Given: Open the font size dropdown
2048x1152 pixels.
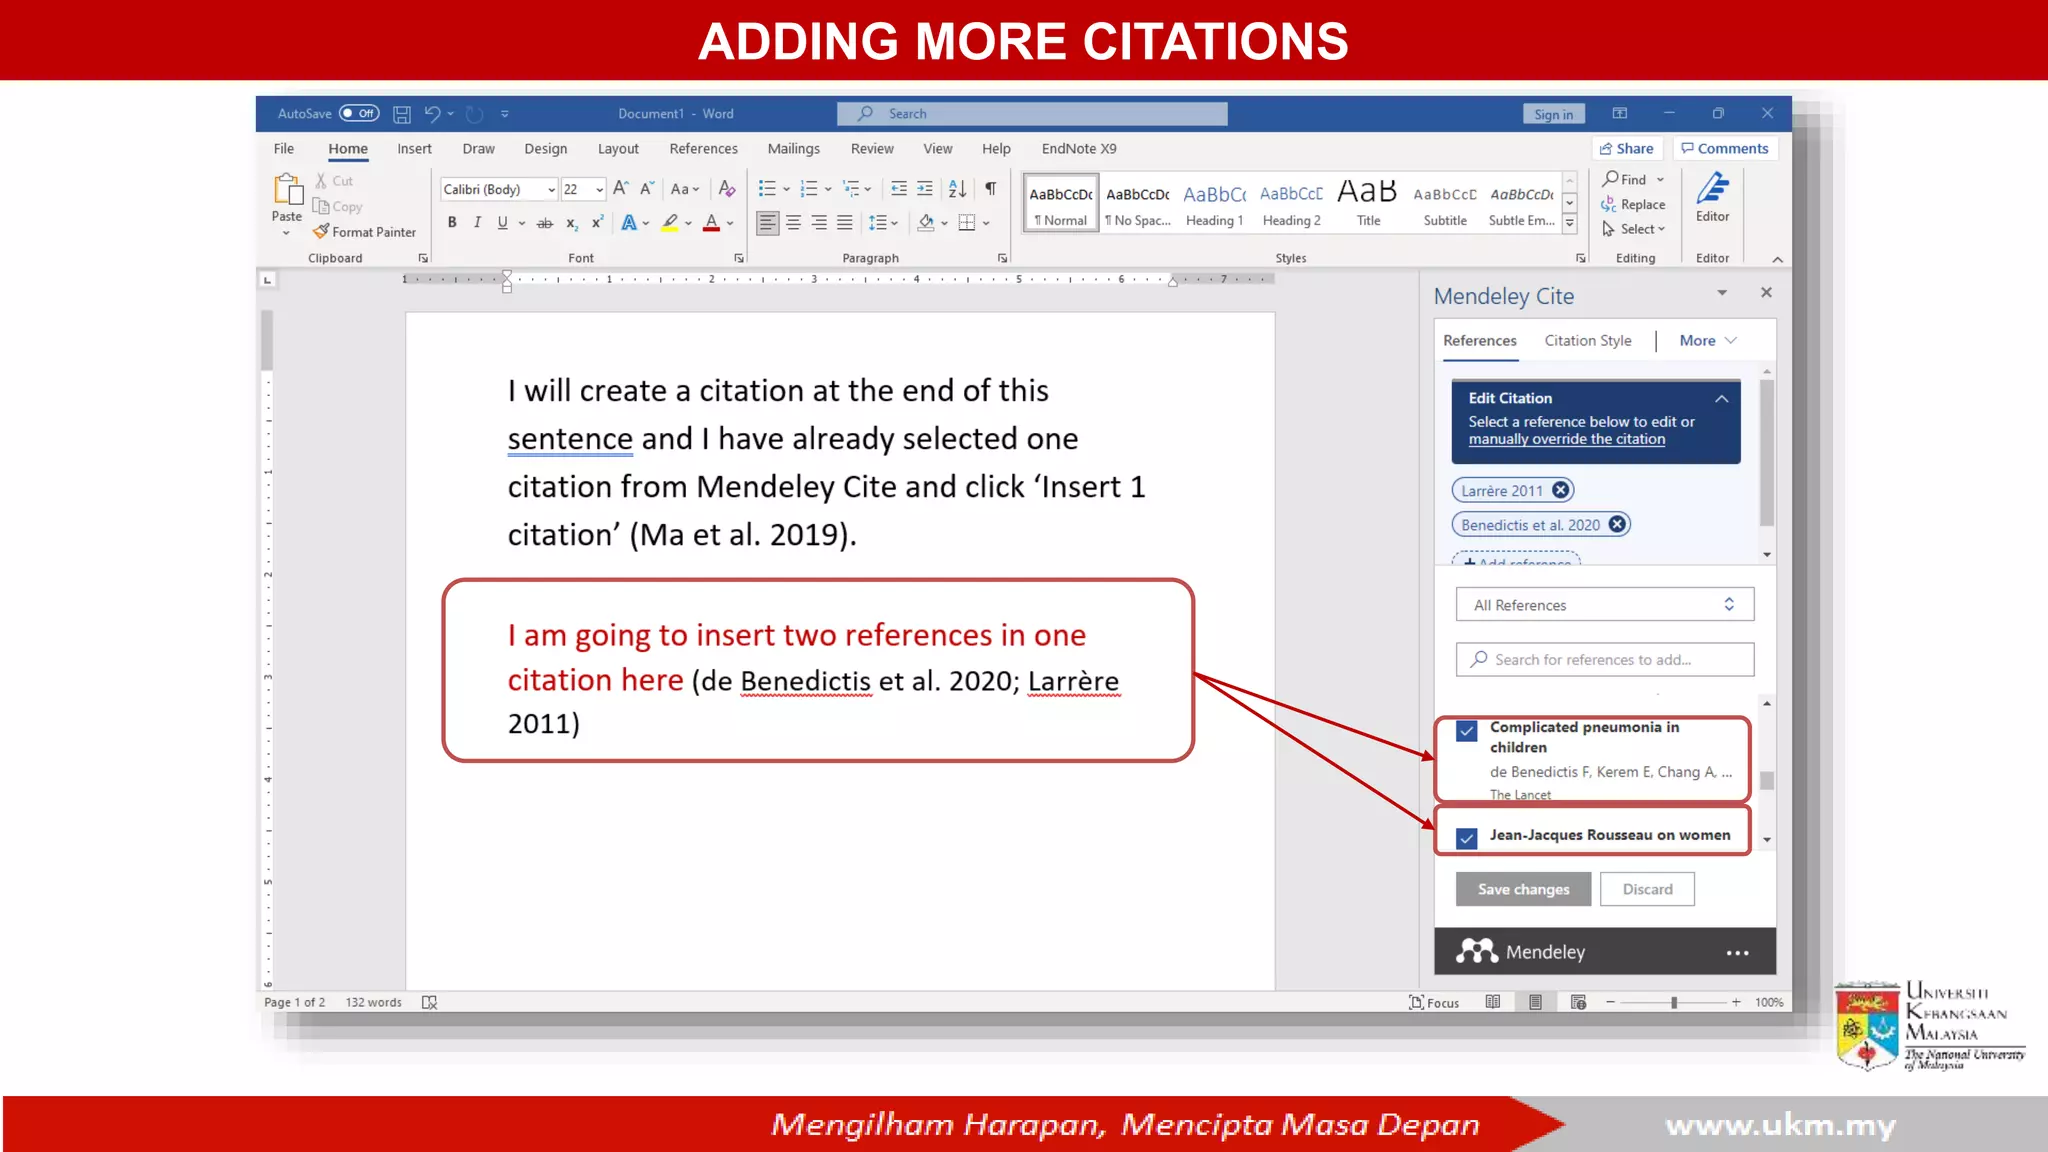Looking at the screenshot, I should tap(599, 189).
